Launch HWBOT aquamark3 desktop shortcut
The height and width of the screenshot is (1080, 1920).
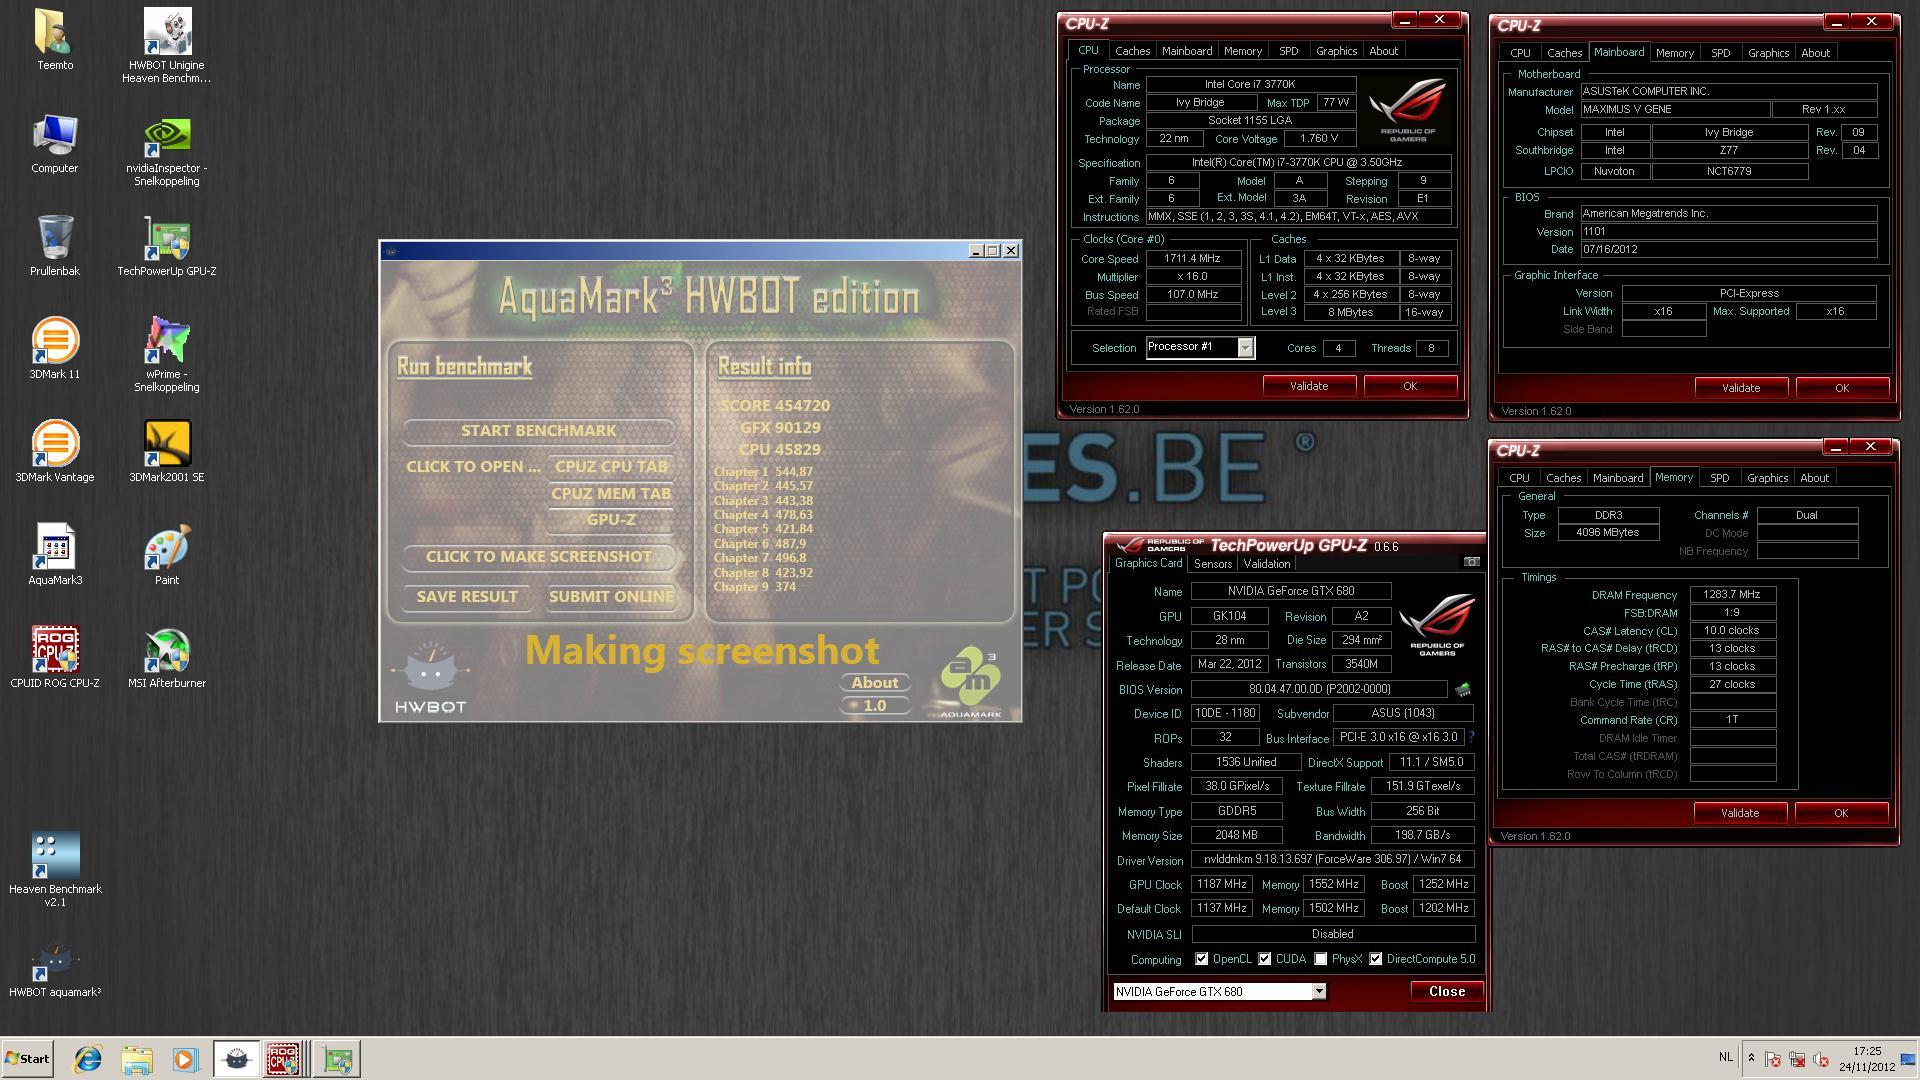[54, 970]
